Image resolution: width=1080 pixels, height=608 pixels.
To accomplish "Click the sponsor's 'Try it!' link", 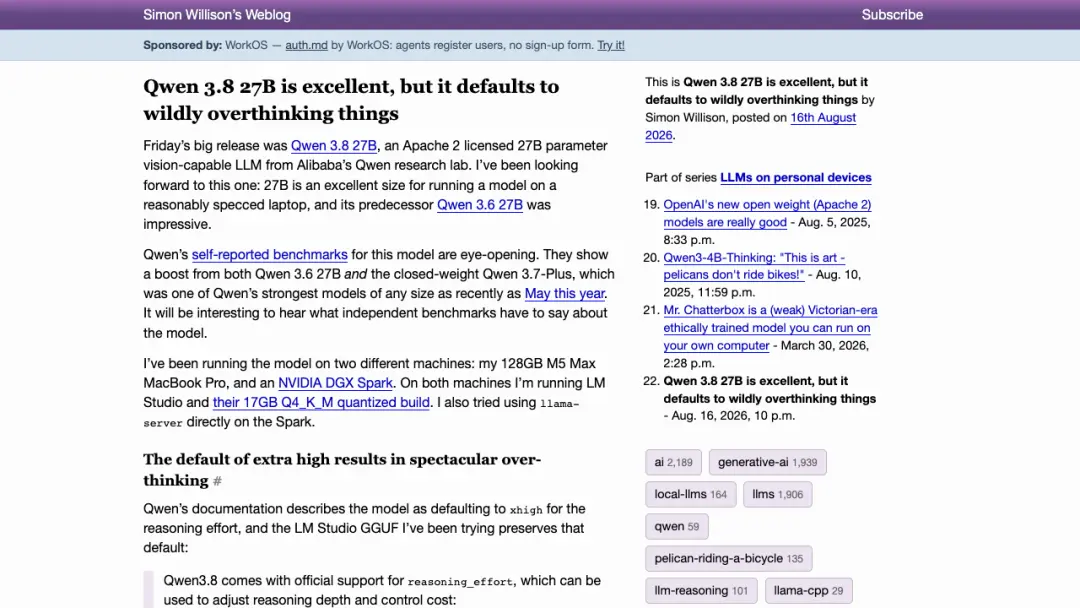I will 611,45.
